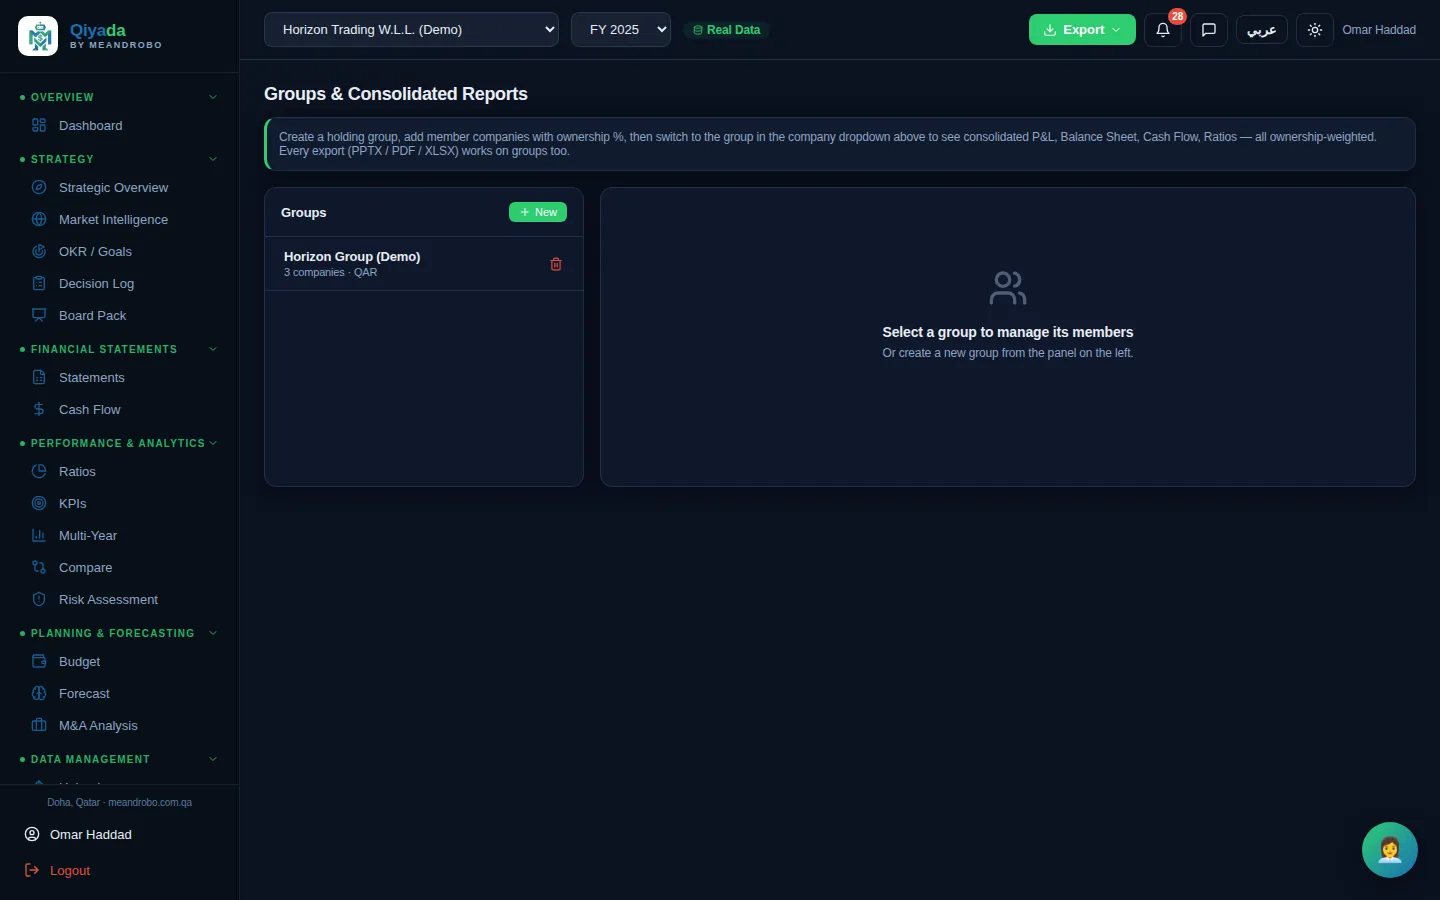Click the Risk Assessment shield icon
The width and height of the screenshot is (1440, 900).
tap(39, 600)
